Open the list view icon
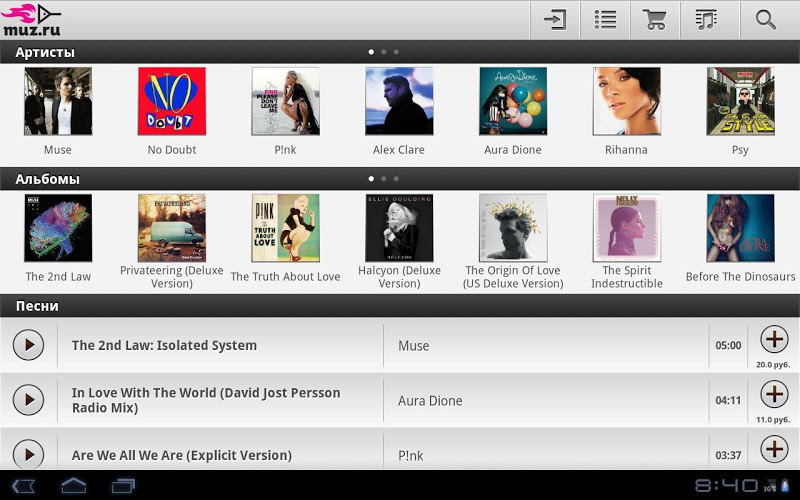 605,20
